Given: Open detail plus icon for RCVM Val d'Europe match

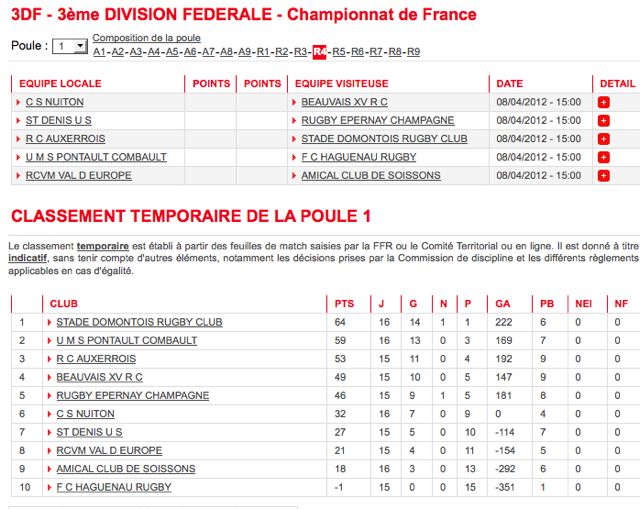Looking at the screenshot, I should (603, 176).
